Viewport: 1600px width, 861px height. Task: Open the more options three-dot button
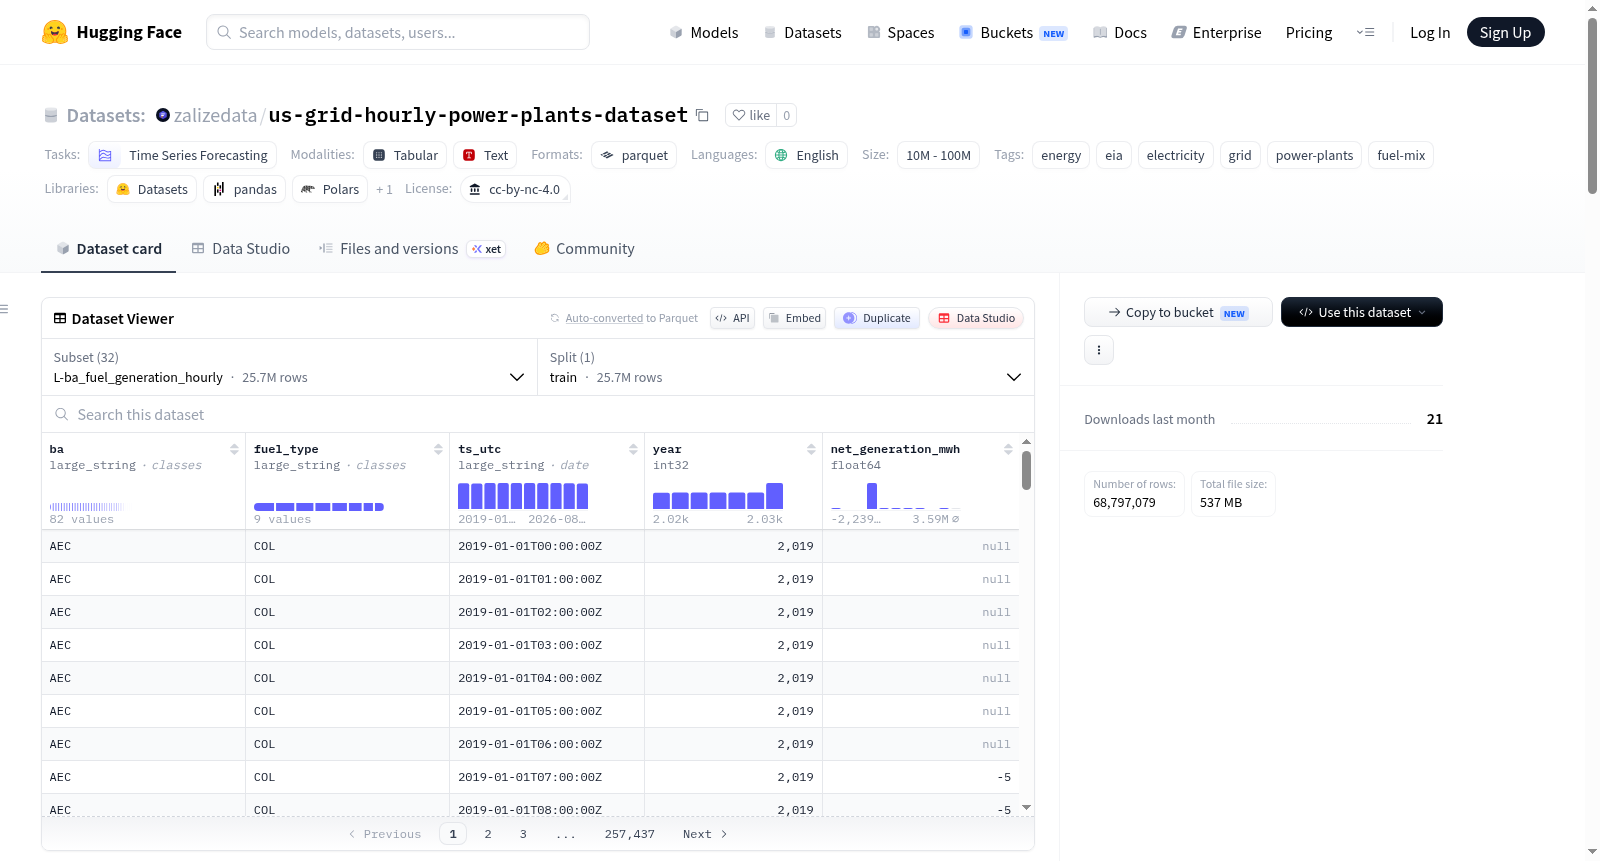click(1099, 350)
